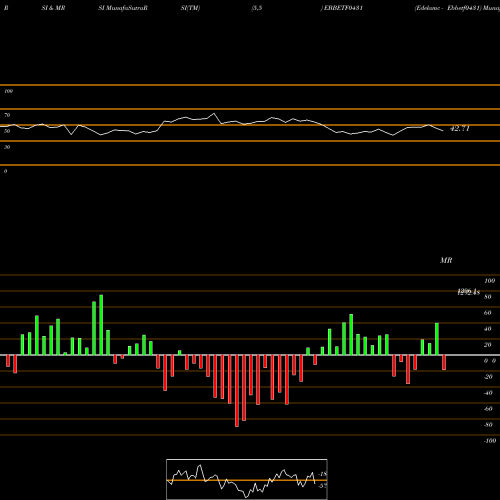Click the 'SI & MR' header text

53,8
